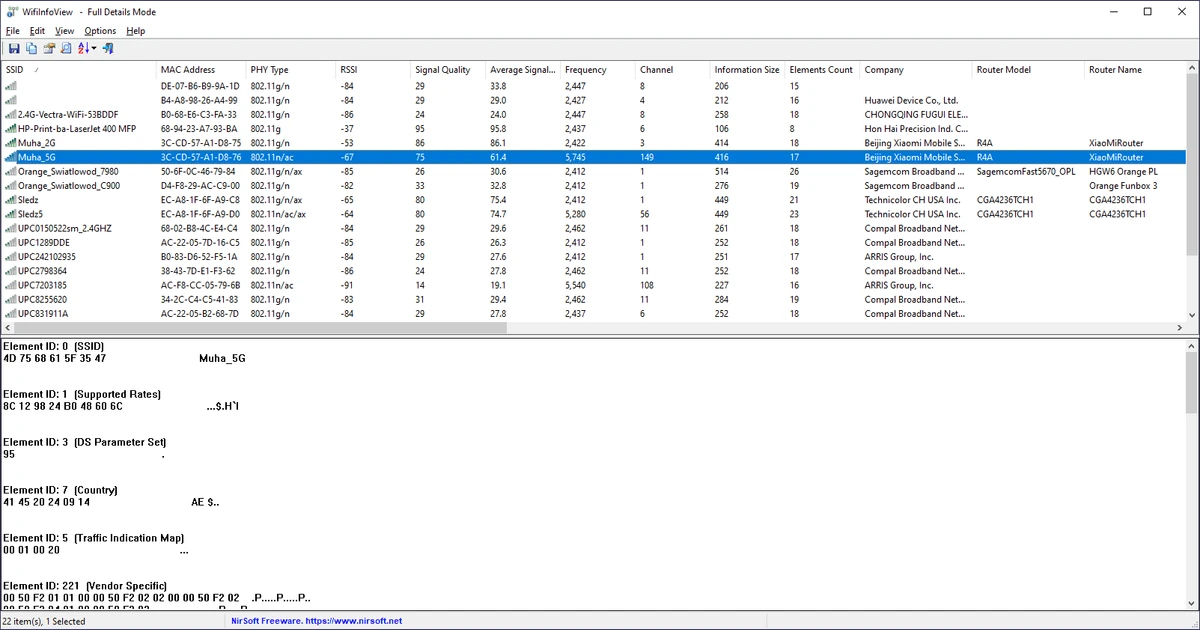Click the Copy Selected Items toolbar icon
Image resolution: width=1200 pixels, height=630 pixels.
tap(32, 48)
